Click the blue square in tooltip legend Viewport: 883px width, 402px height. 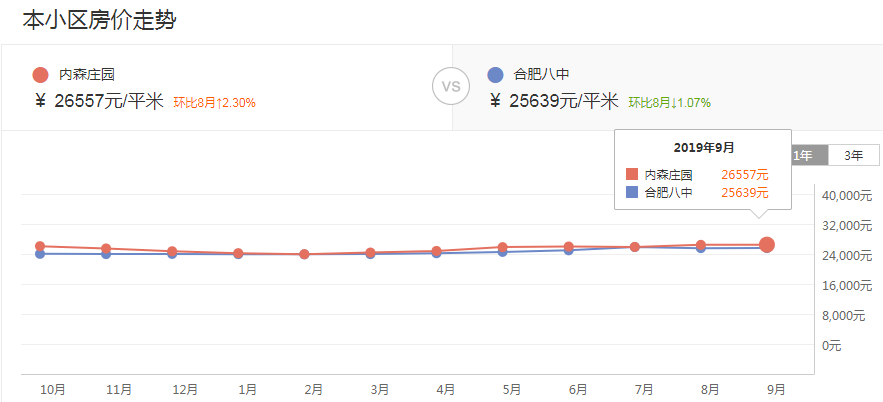pyautogui.click(x=631, y=192)
